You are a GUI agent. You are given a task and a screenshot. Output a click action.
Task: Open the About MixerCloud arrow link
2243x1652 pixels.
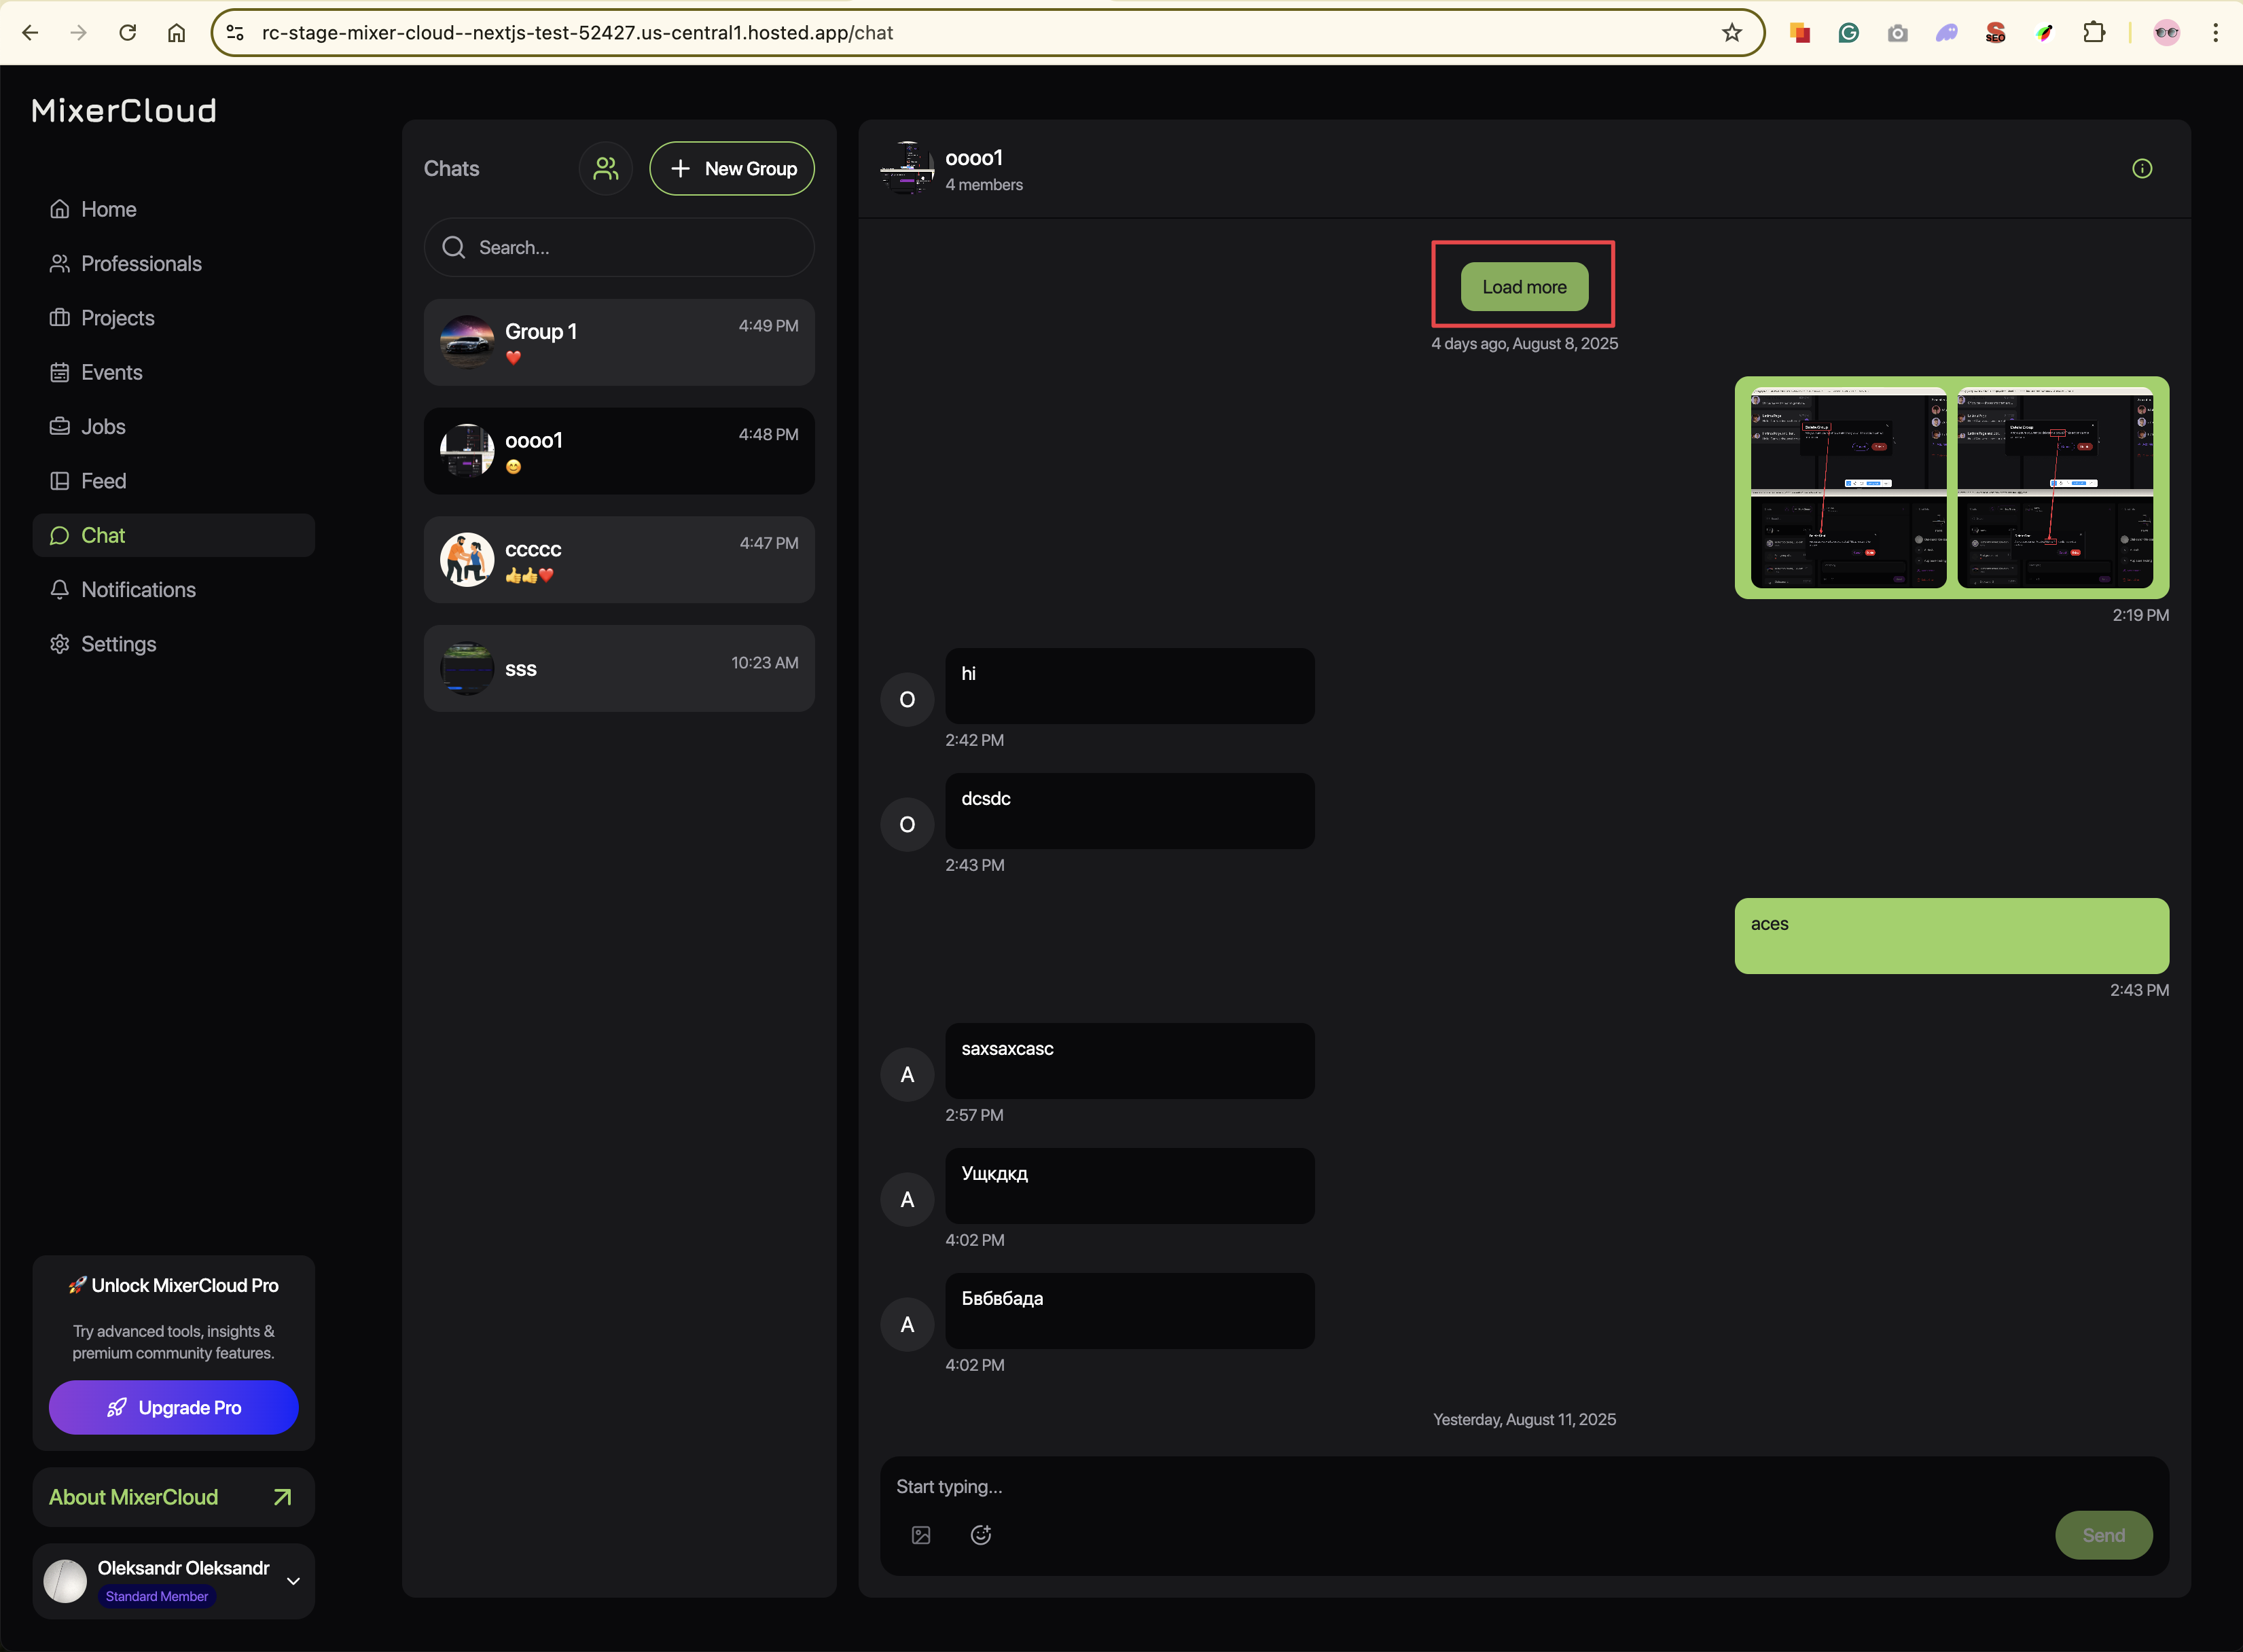282,1497
